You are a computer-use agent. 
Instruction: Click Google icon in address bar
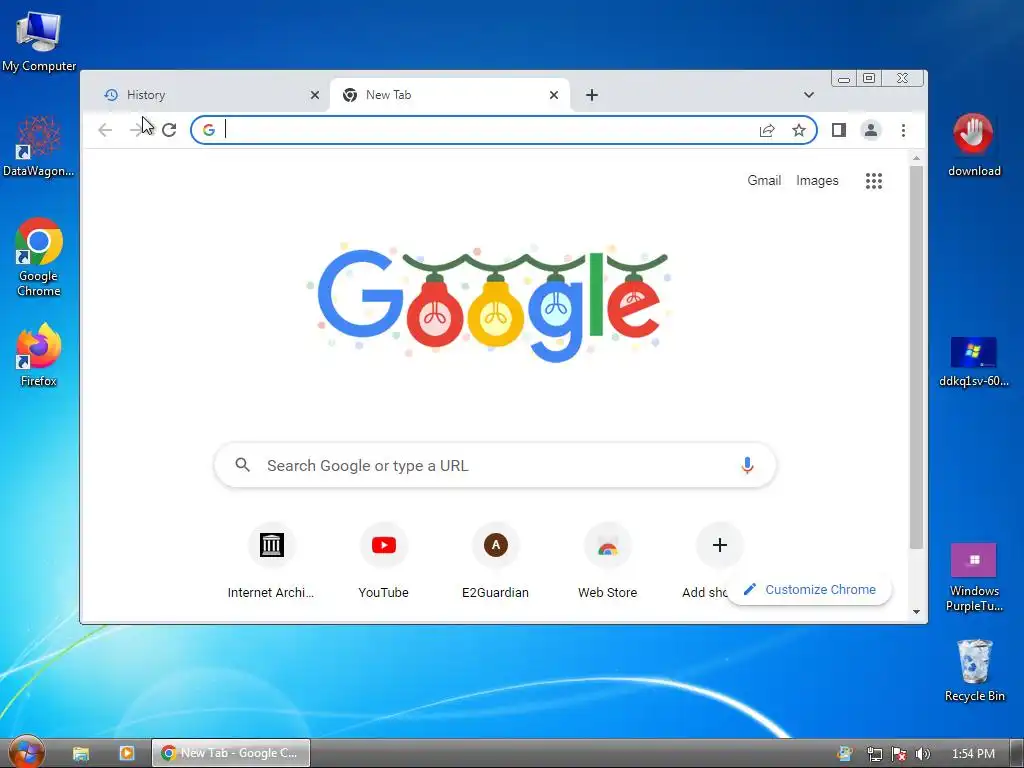coord(208,130)
